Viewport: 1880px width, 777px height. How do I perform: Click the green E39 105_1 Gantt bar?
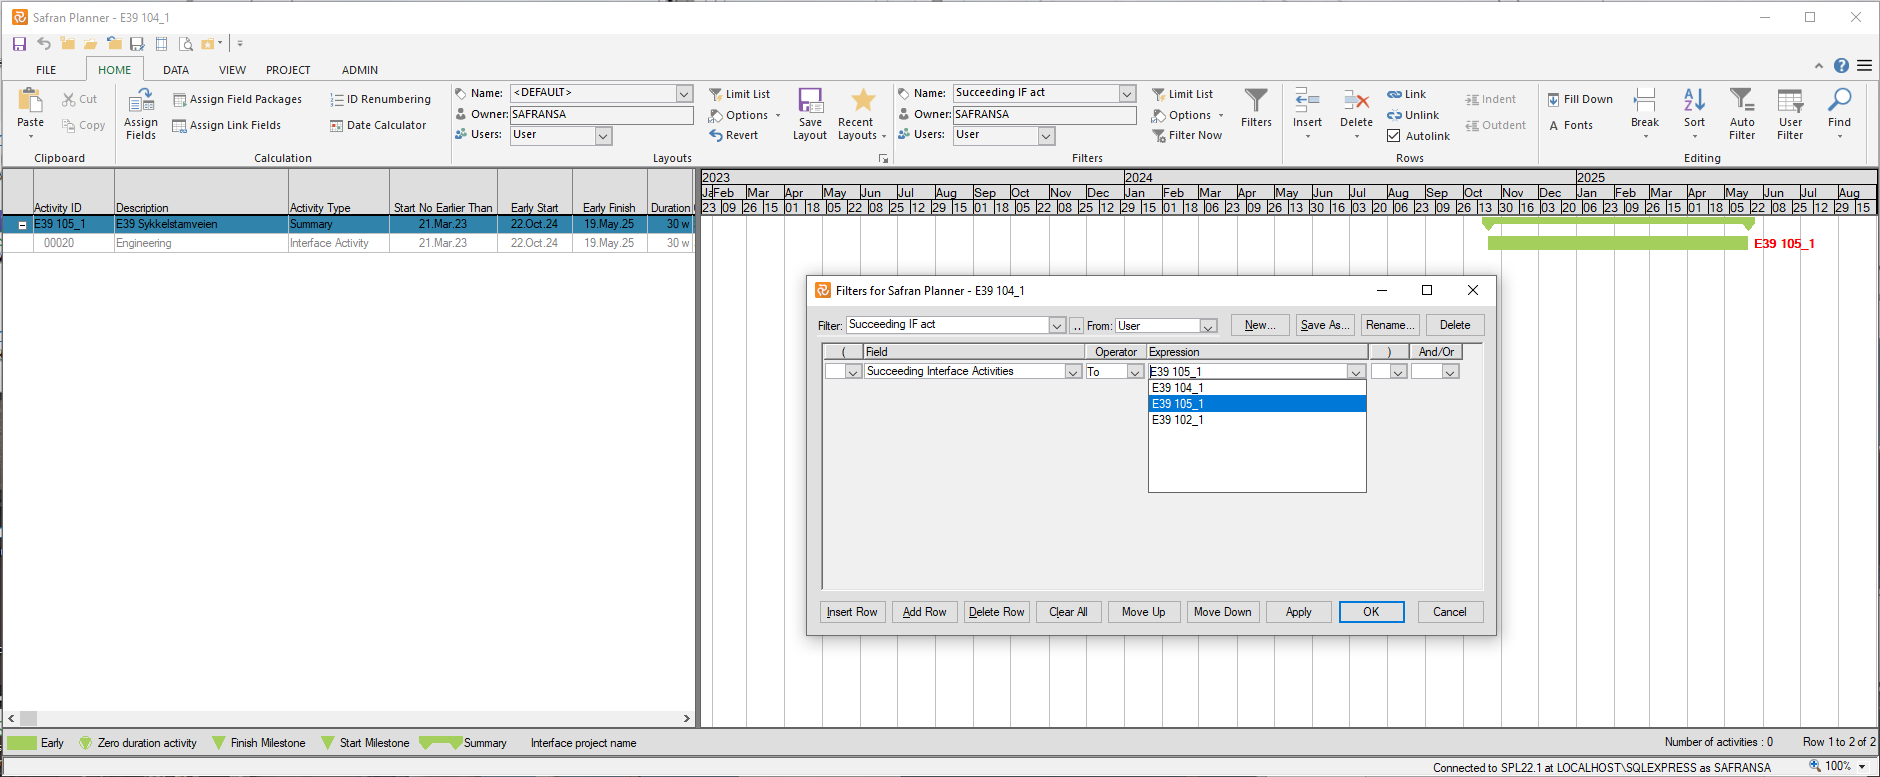[x=1617, y=243]
